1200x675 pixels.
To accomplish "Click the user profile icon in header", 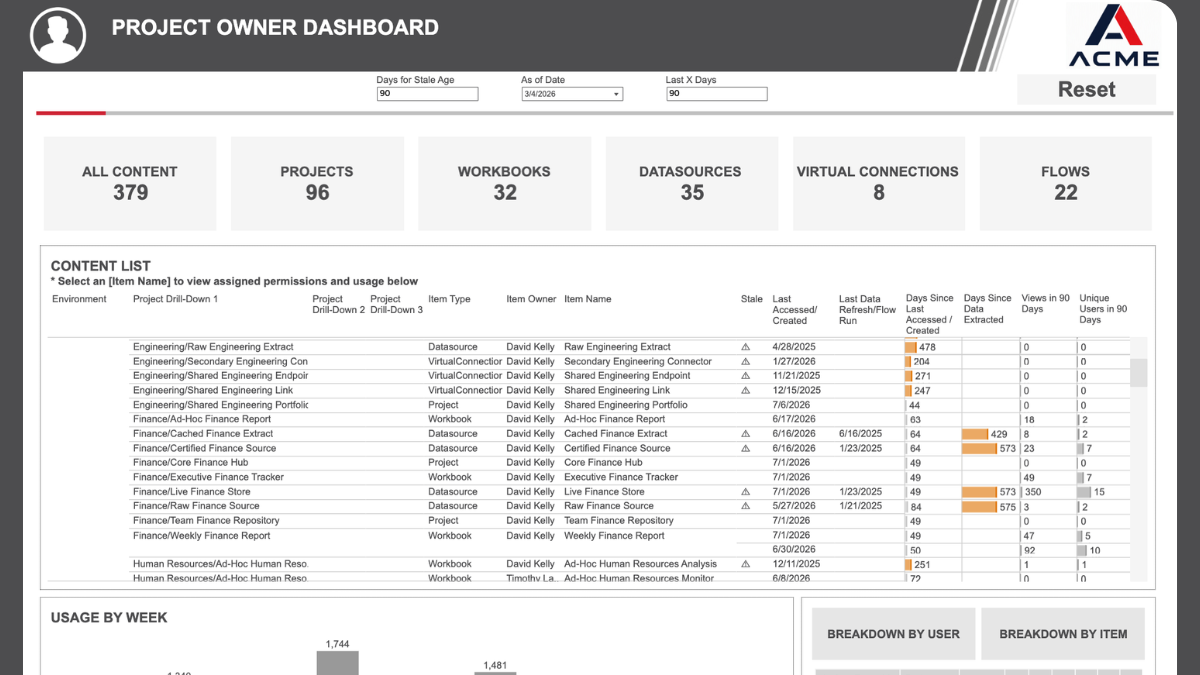I will 57,34.
